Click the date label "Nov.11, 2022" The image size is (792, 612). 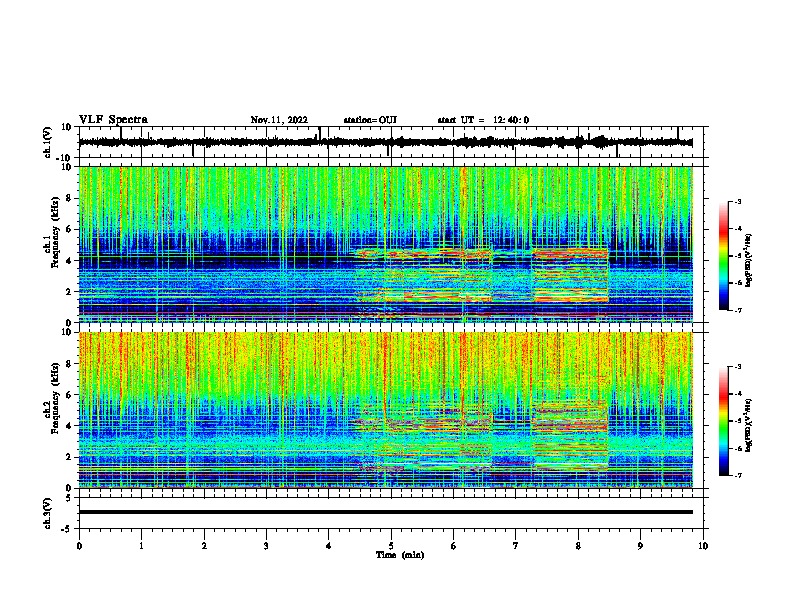(279, 120)
